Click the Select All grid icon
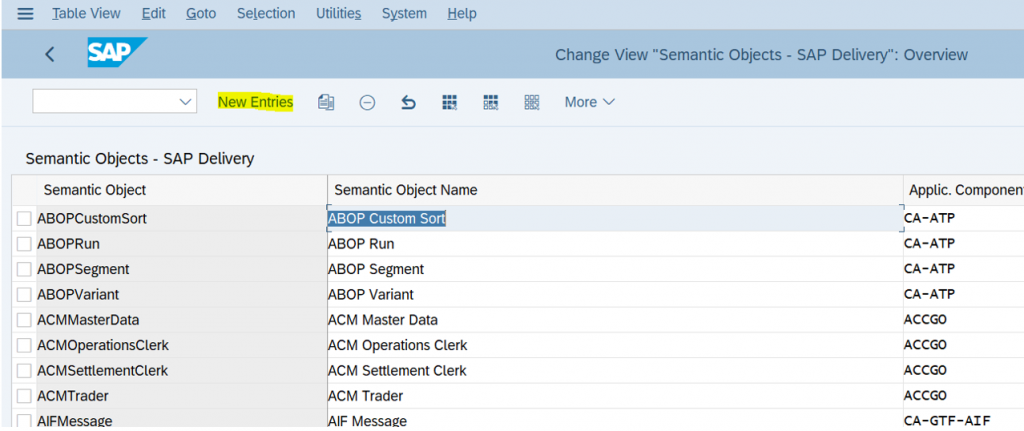 tap(449, 103)
